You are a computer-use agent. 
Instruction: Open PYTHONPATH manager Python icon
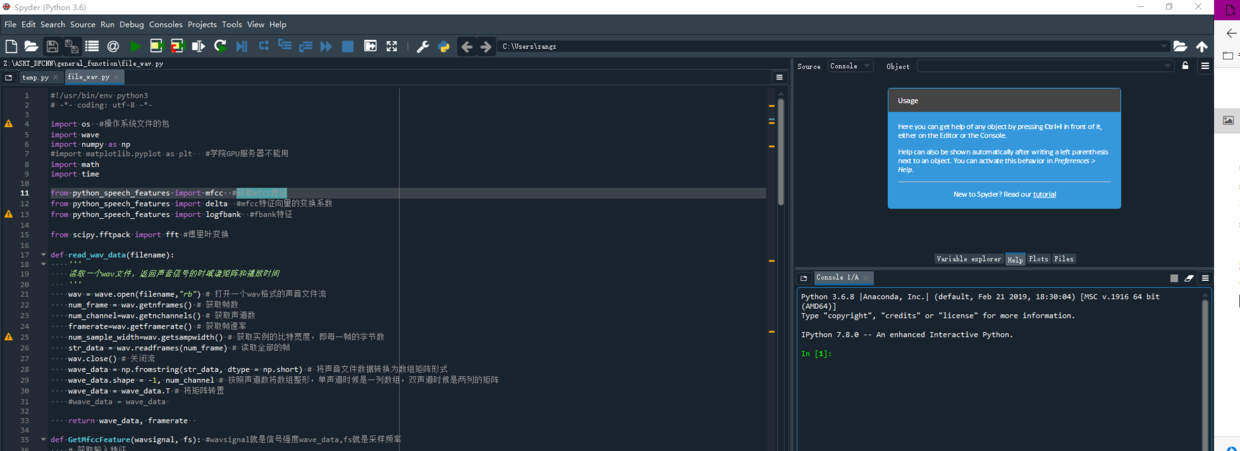444,46
